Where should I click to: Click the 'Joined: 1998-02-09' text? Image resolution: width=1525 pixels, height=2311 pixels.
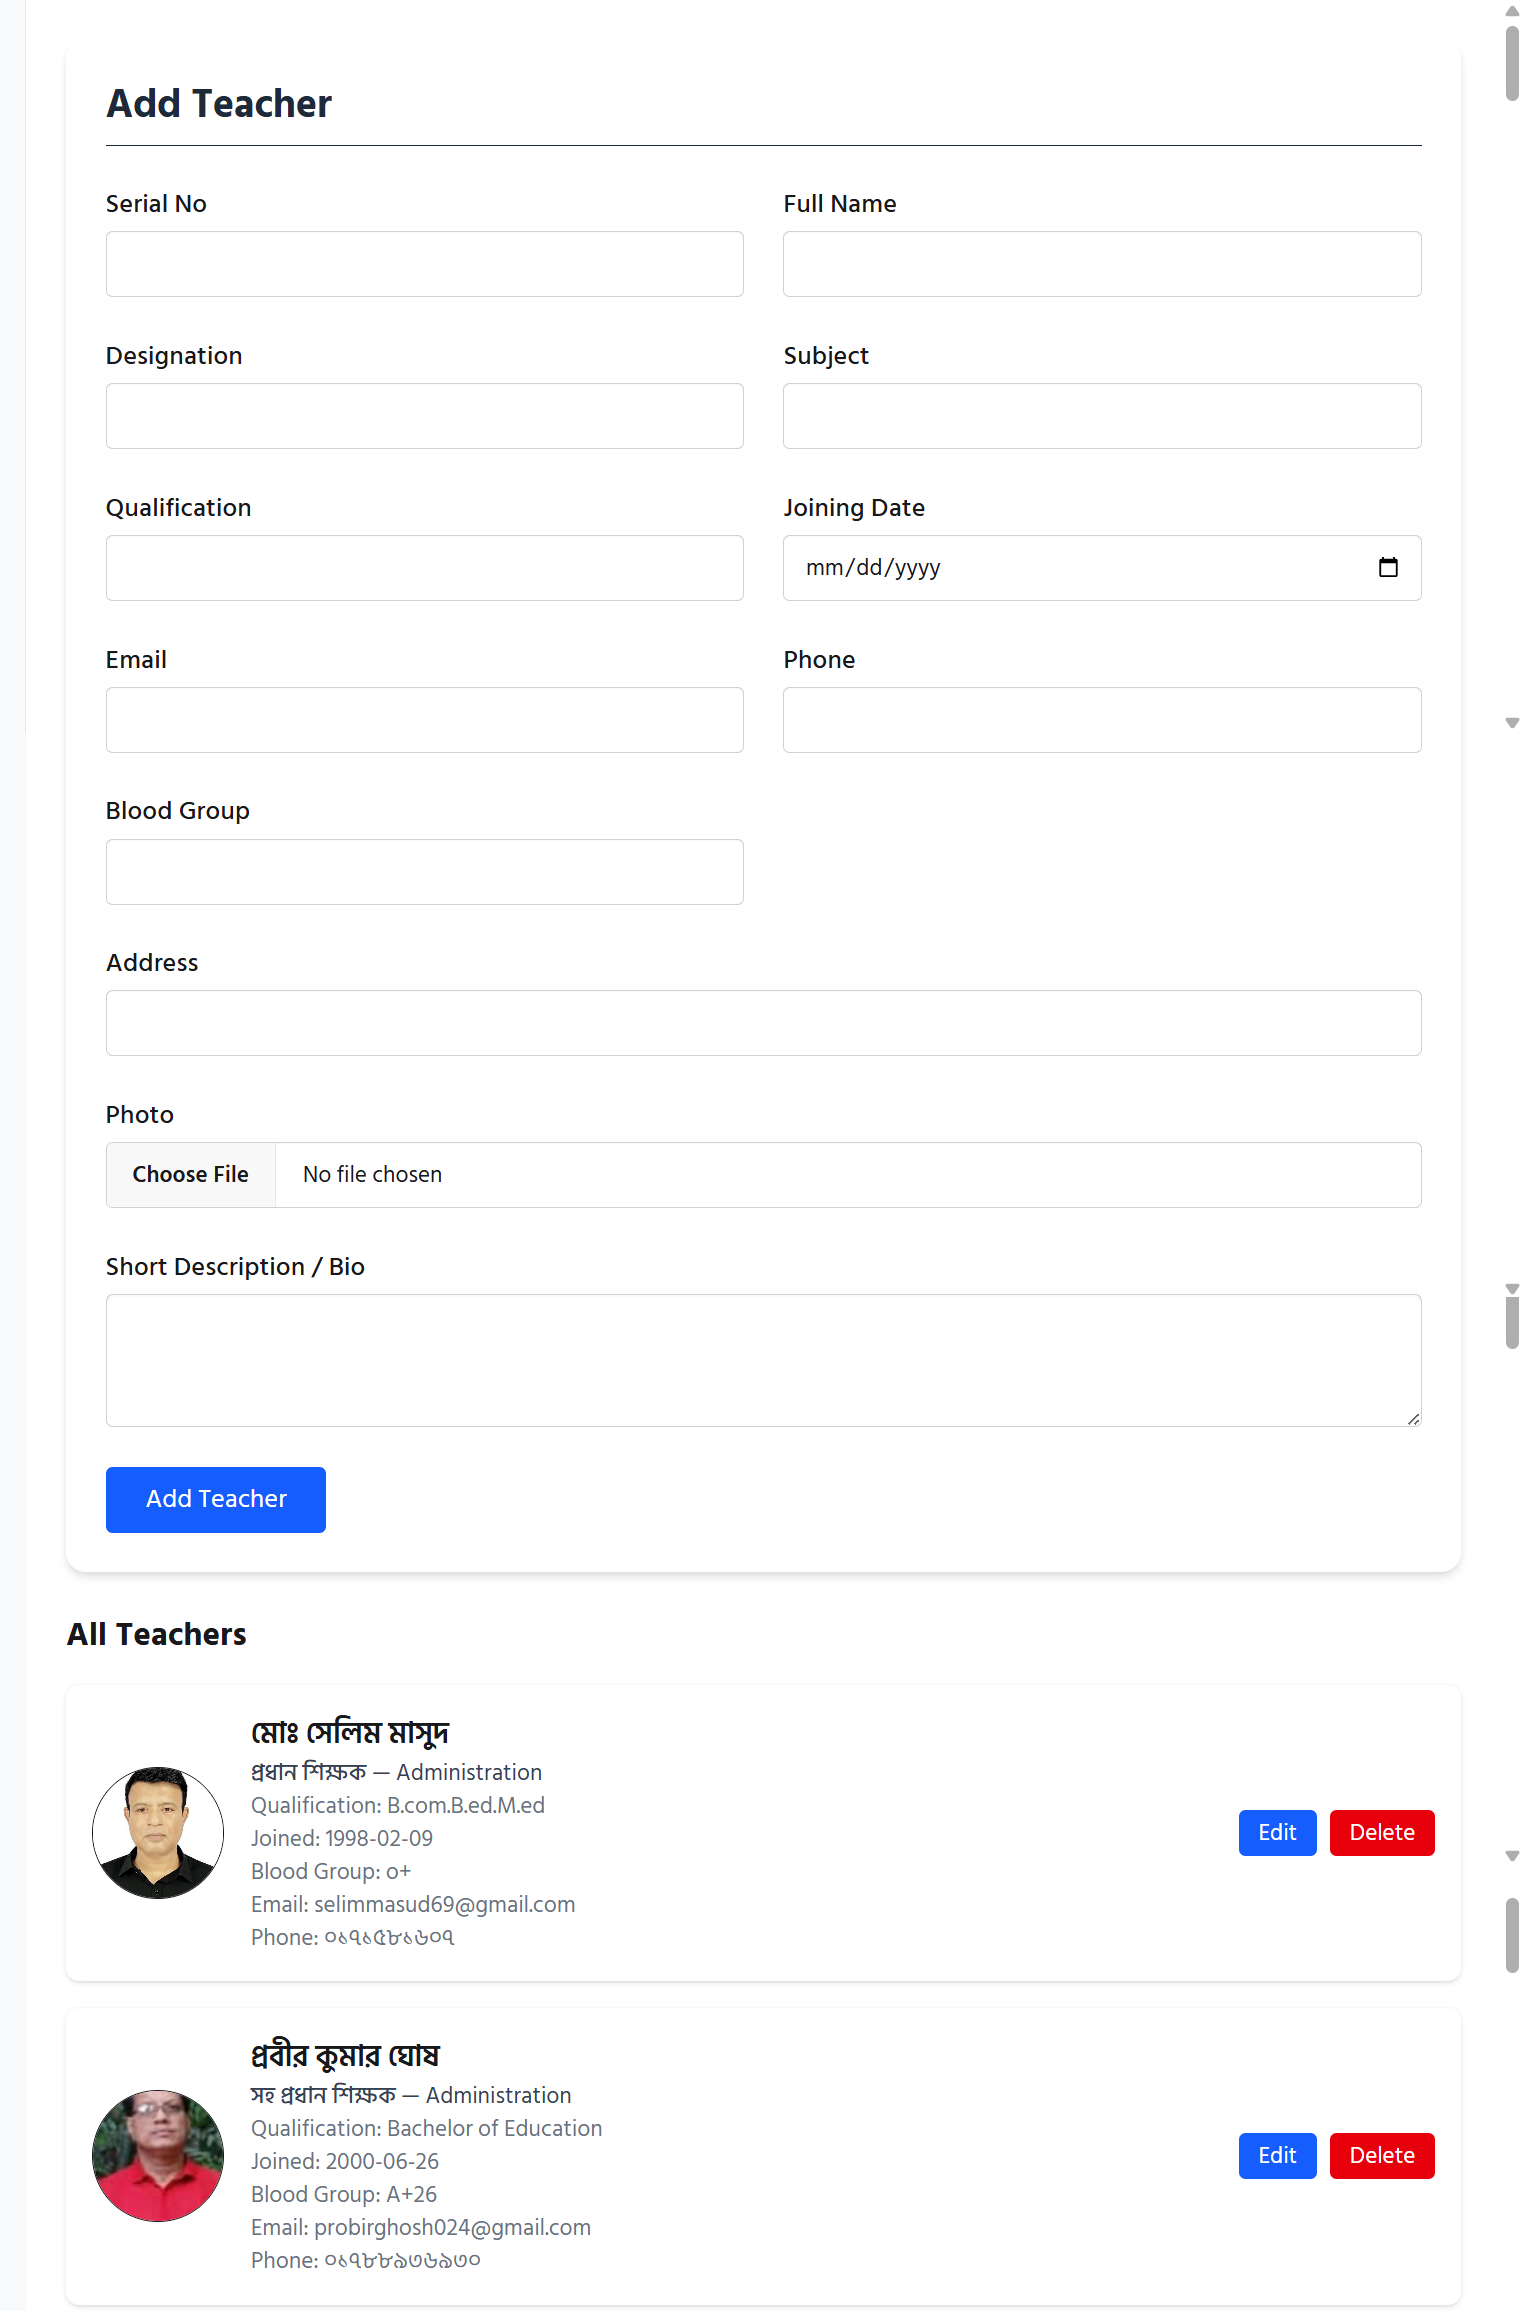[342, 1838]
